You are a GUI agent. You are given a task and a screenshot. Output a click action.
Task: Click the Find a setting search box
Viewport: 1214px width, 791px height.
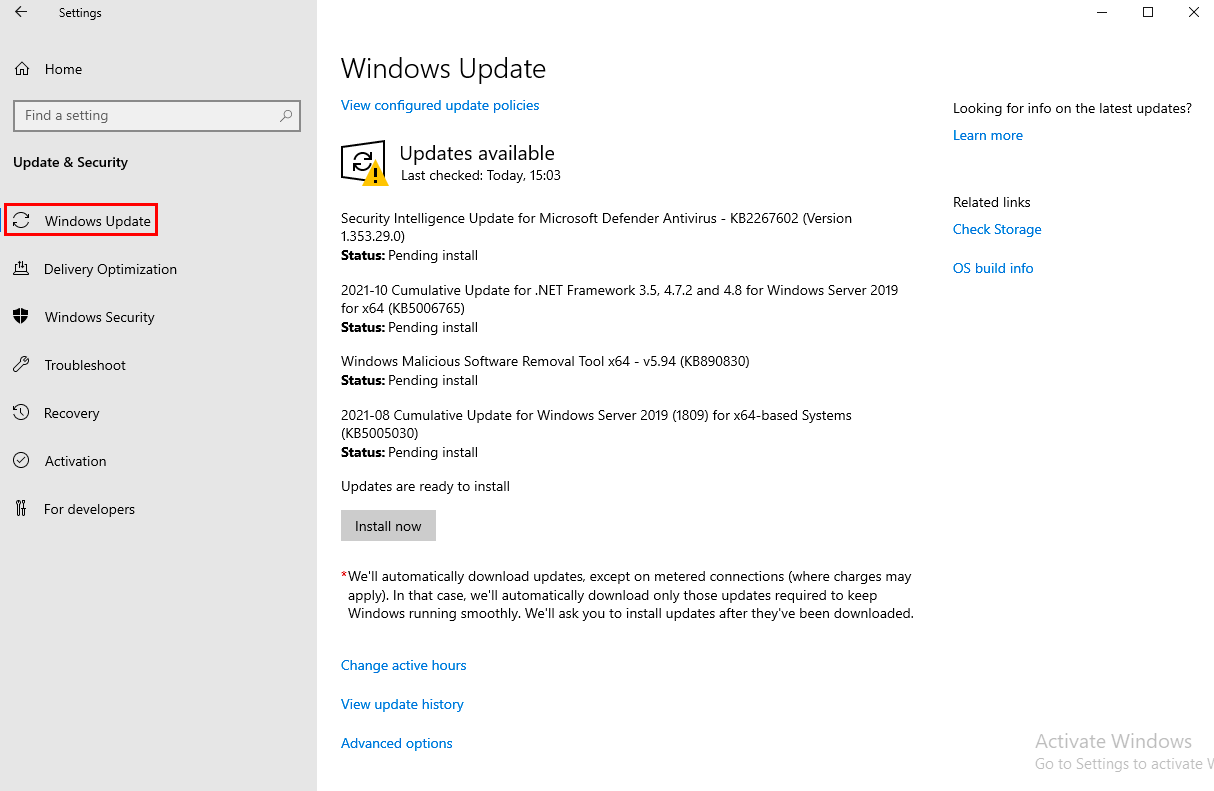157,116
